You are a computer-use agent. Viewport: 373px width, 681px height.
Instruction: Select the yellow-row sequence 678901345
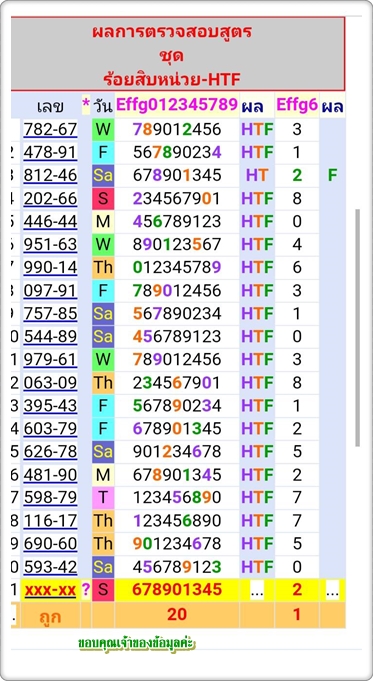pyautogui.click(x=177, y=590)
